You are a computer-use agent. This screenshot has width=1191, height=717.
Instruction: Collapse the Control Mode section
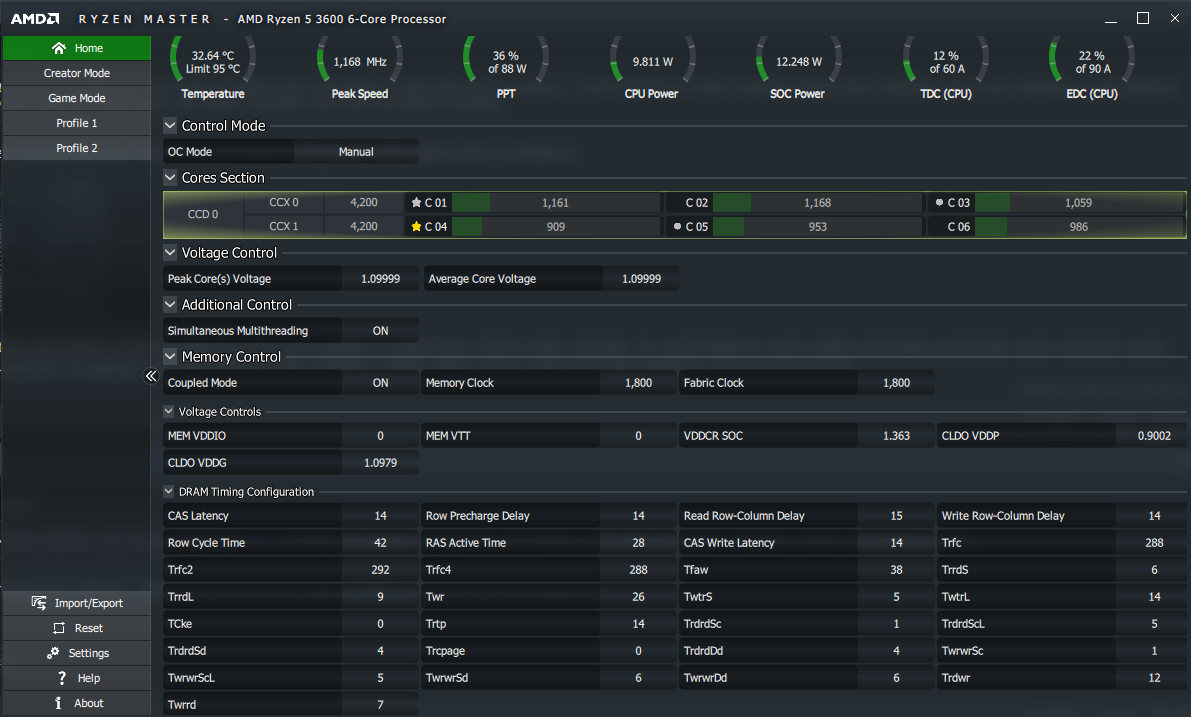[x=170, y=125]
